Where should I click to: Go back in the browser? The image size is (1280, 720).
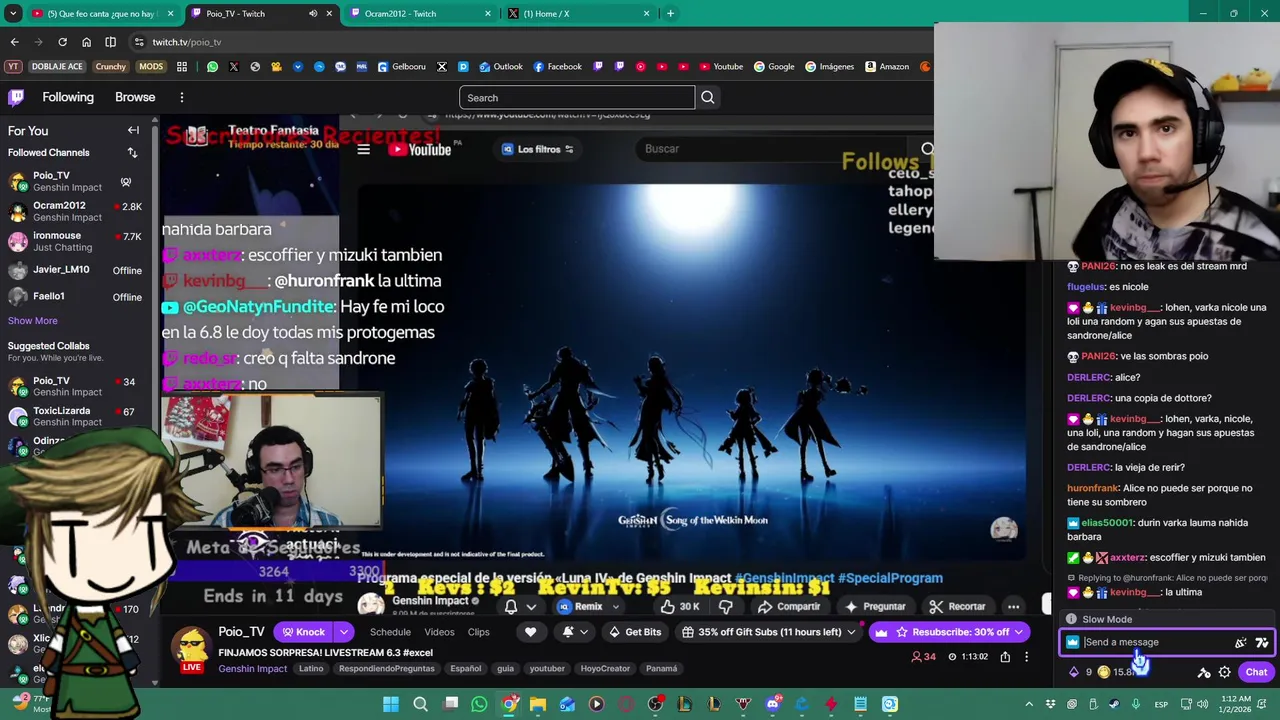click(x=14, y=42)
